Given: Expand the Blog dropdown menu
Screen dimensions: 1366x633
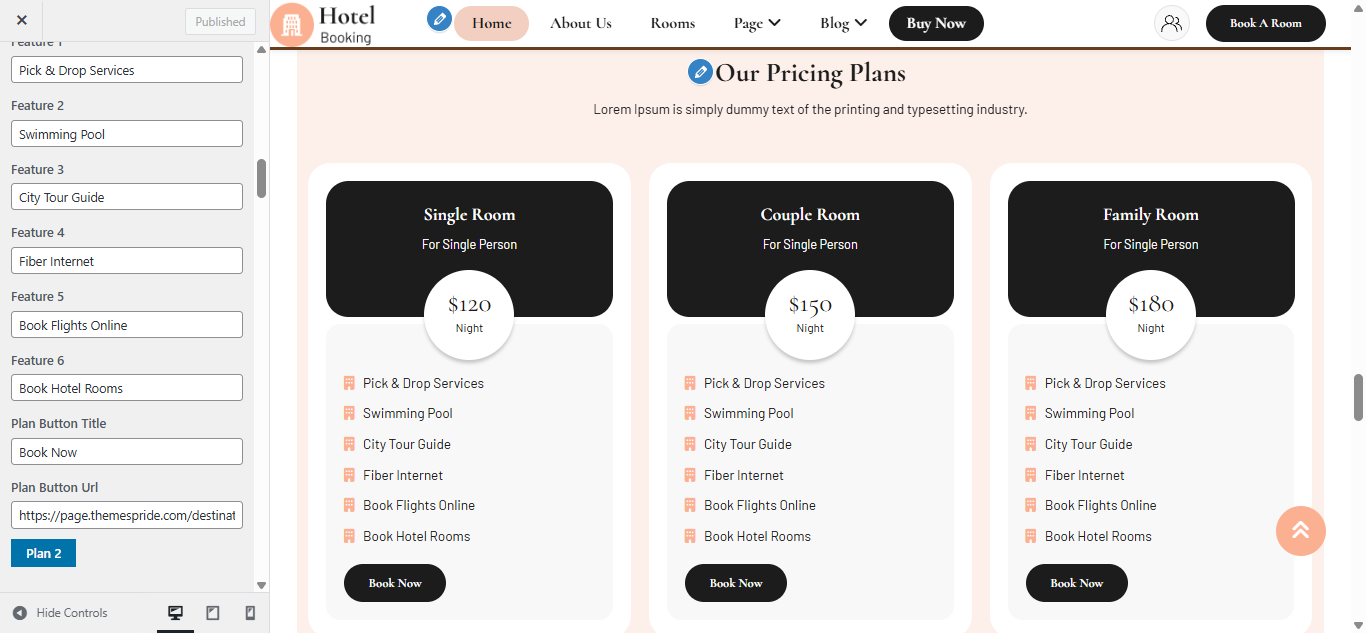Looking at the screenshot, I should click(x=844, y=23).
